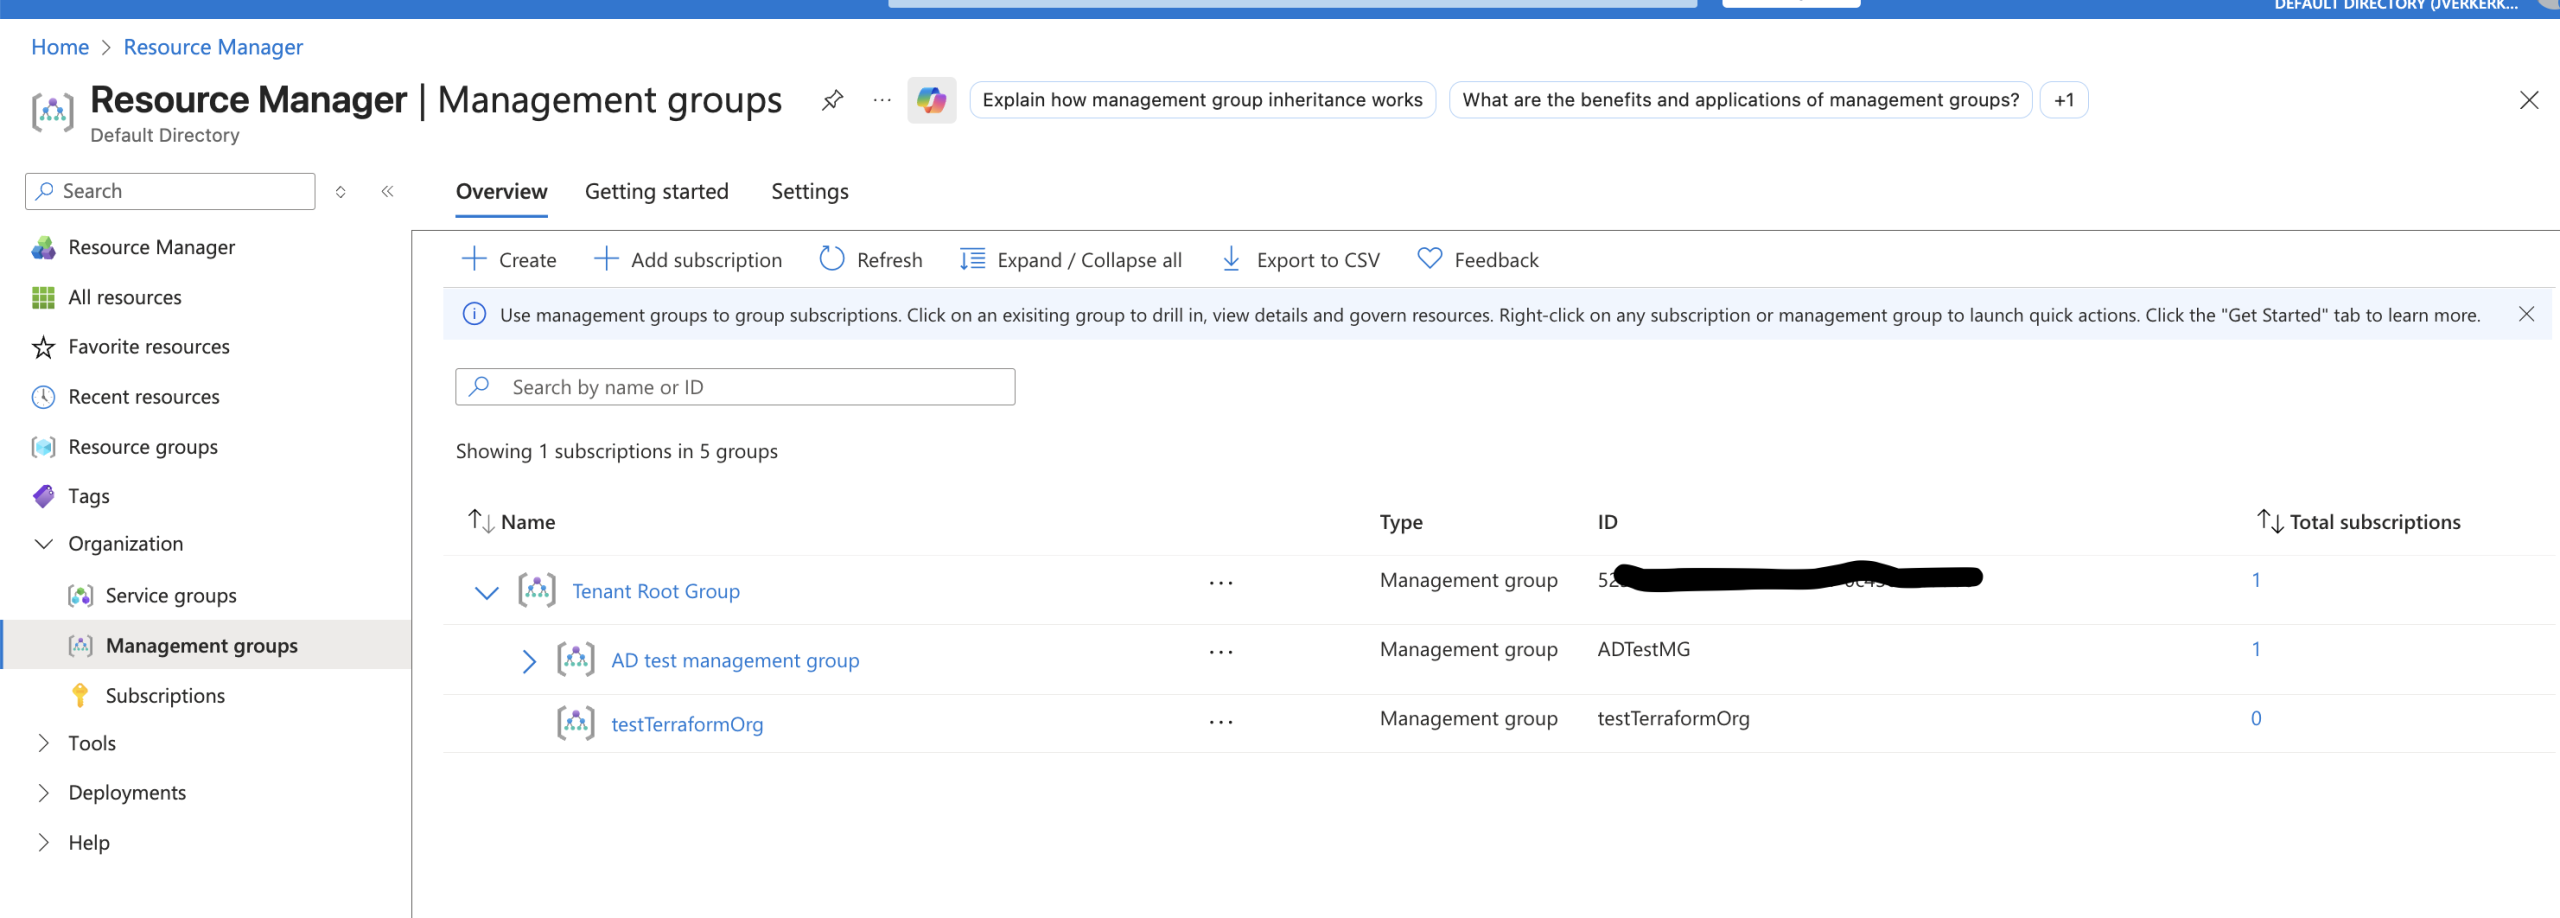Screen dimensions: 2560x918
Task: Expand the Tools section
Action: [x=43, y=743]
